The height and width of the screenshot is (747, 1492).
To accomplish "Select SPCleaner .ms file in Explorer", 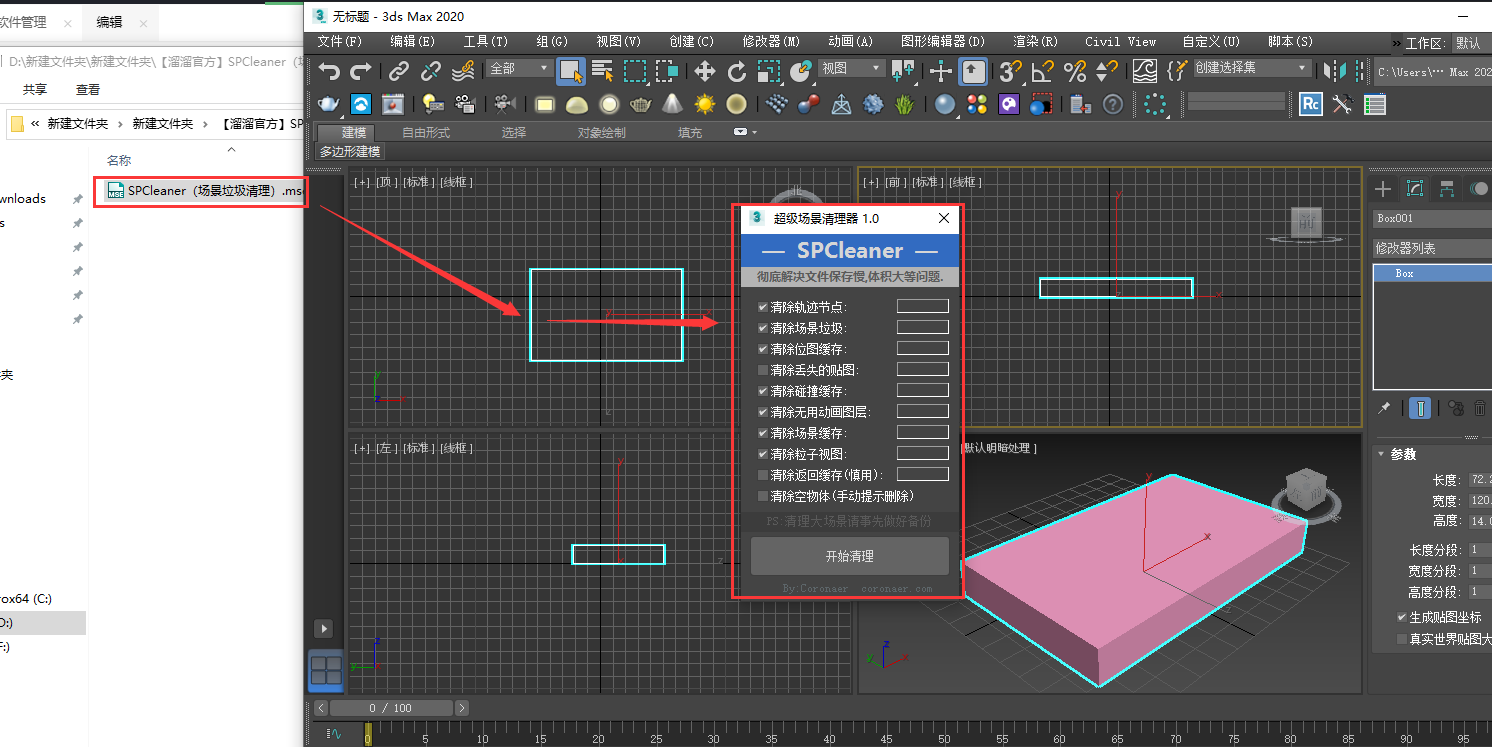I will pyautogui.click(x=200, y=191).
